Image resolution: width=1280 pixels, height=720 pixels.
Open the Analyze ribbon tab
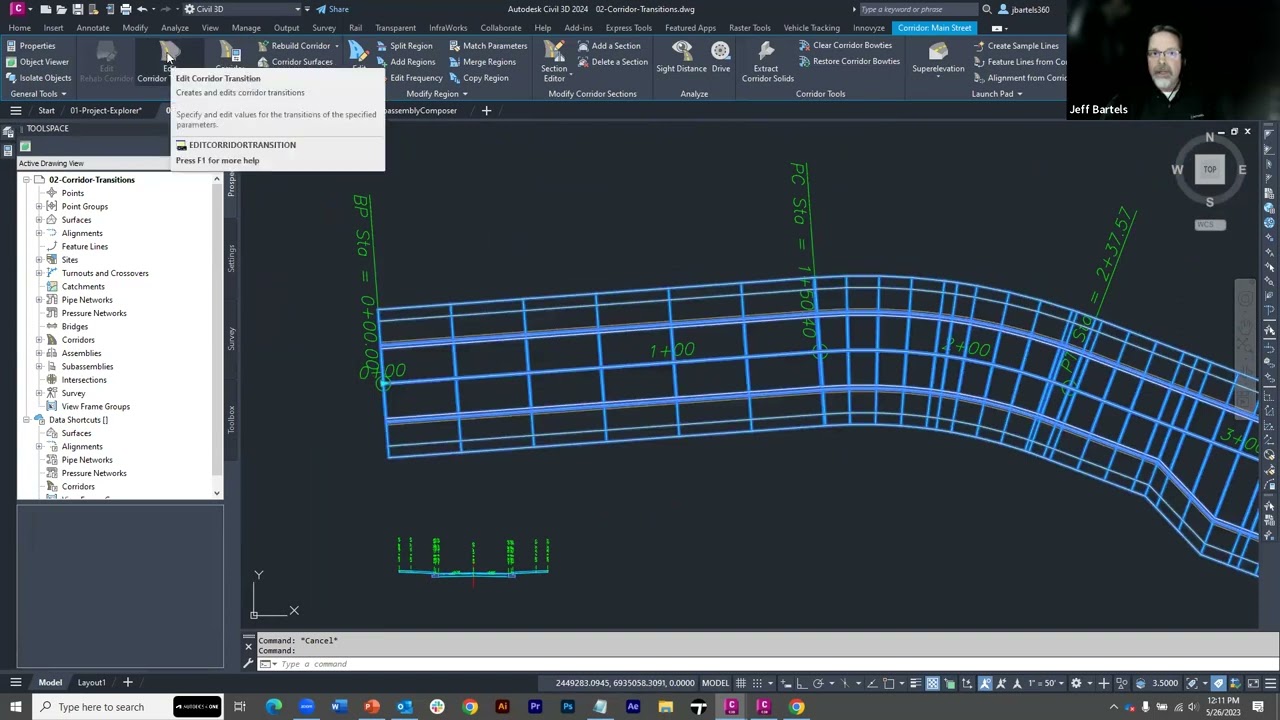click(174, 28)
